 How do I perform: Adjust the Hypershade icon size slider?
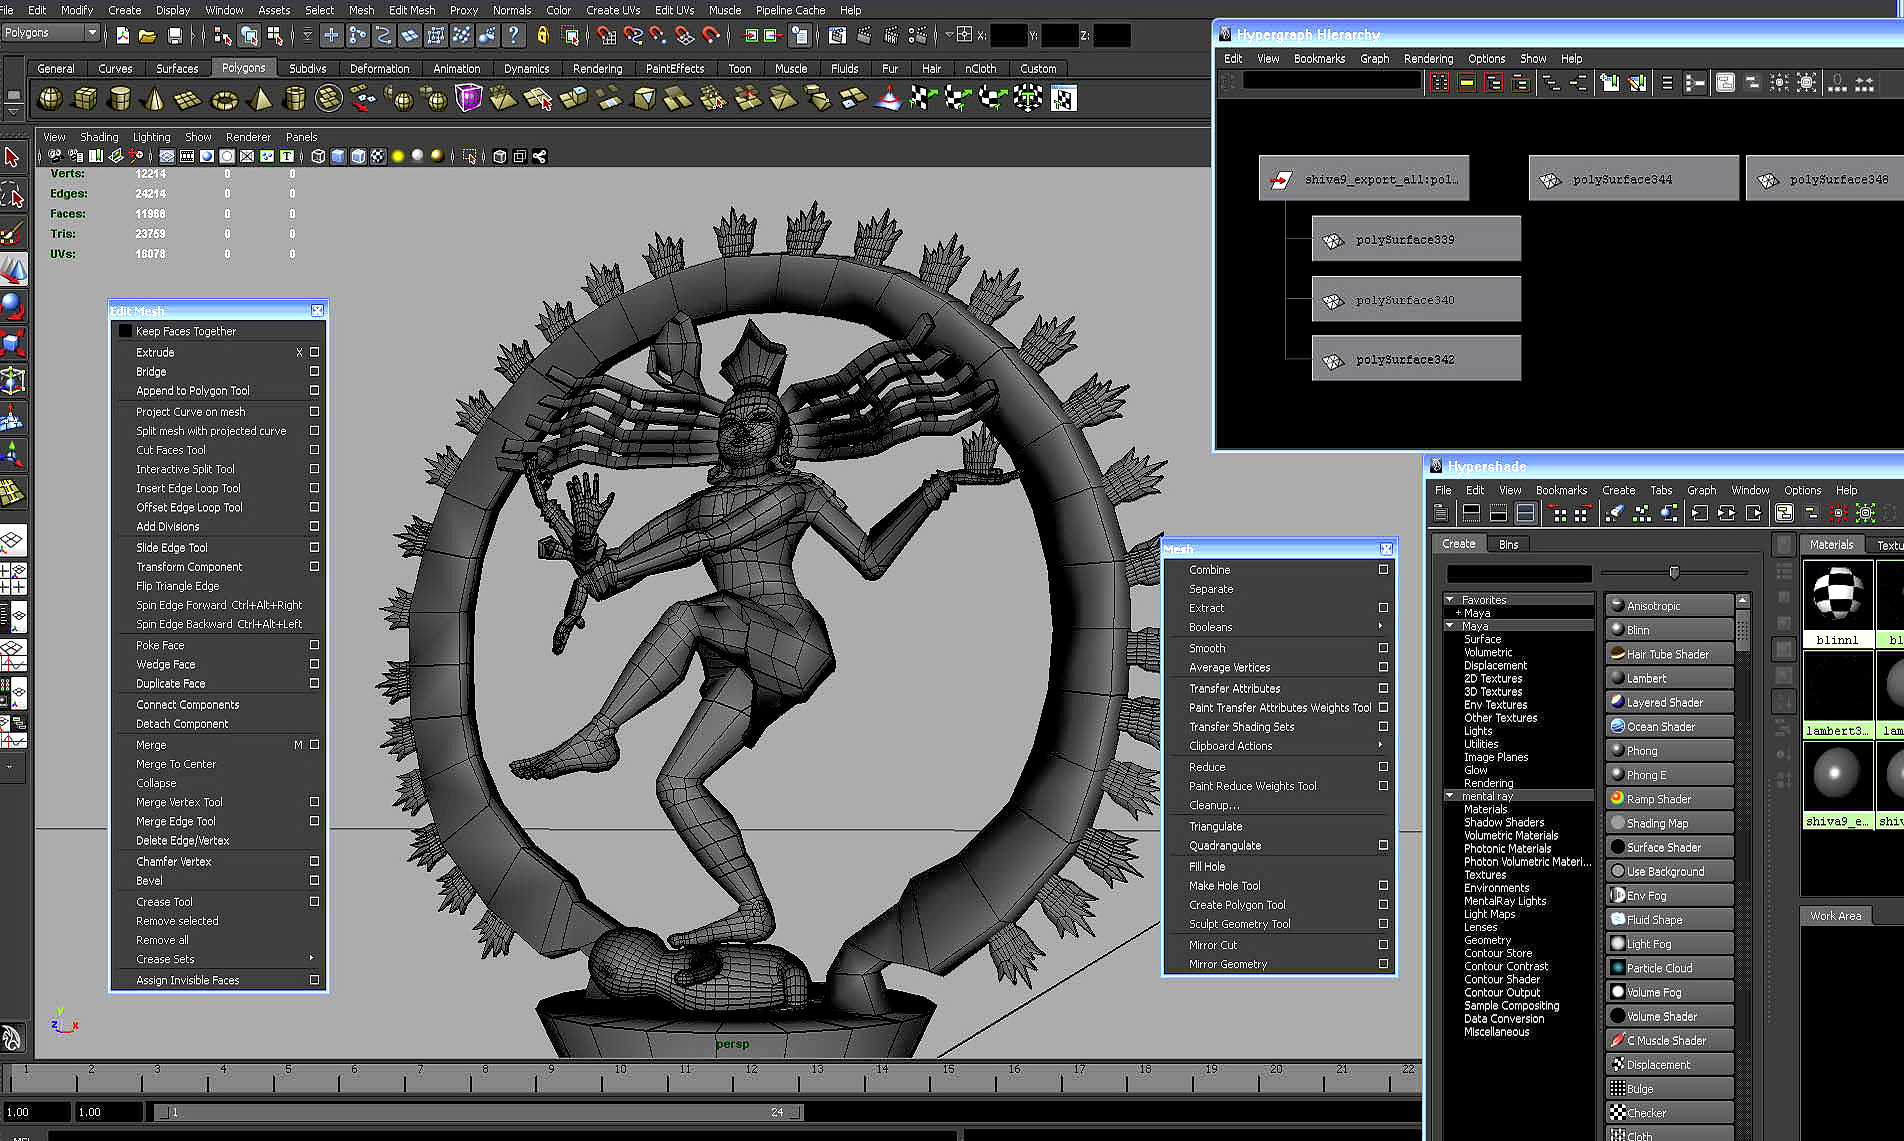point(1673,572)
